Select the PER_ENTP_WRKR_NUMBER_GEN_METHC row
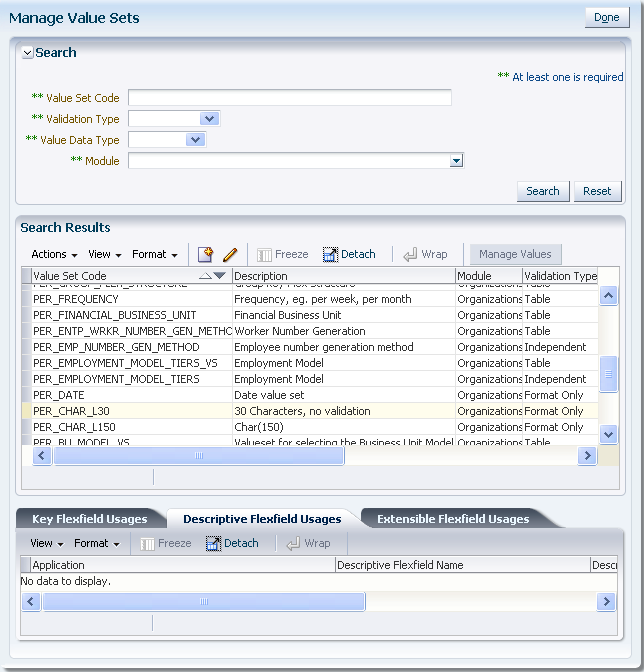 pyautogui.click(x=310, y=331)
